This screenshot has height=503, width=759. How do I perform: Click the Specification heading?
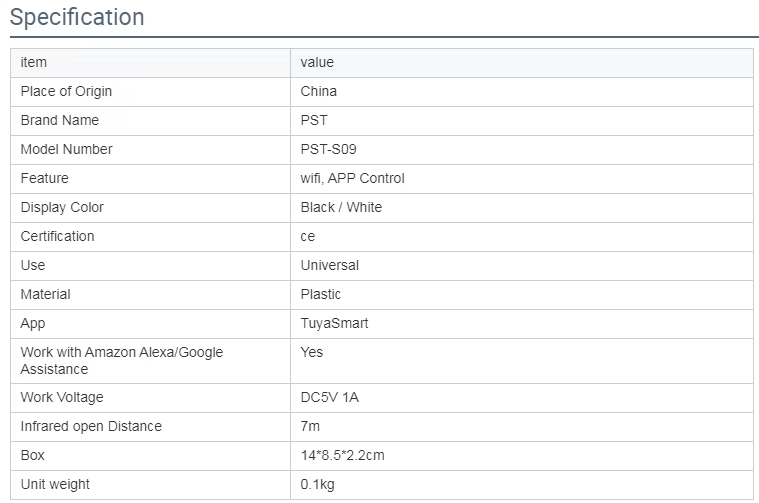point(77,18)
